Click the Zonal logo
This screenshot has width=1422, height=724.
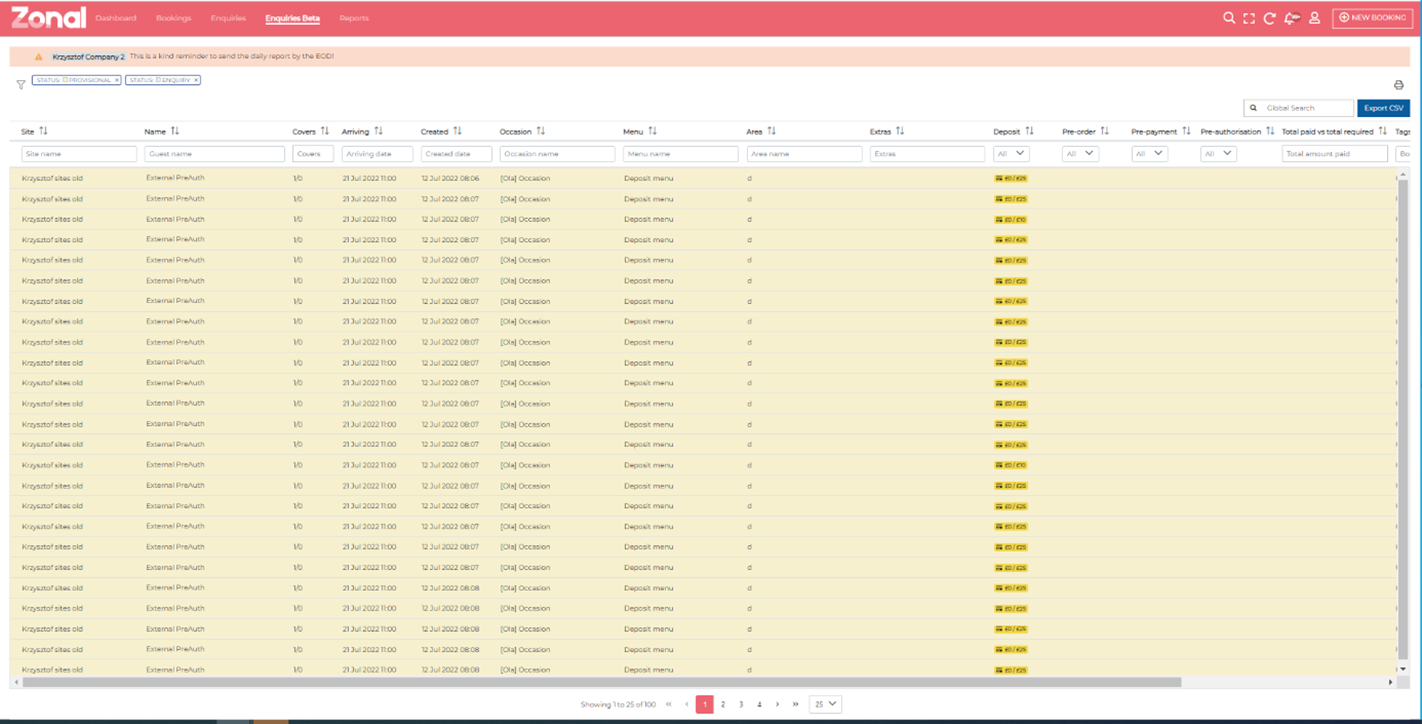[x=48, y=17]
